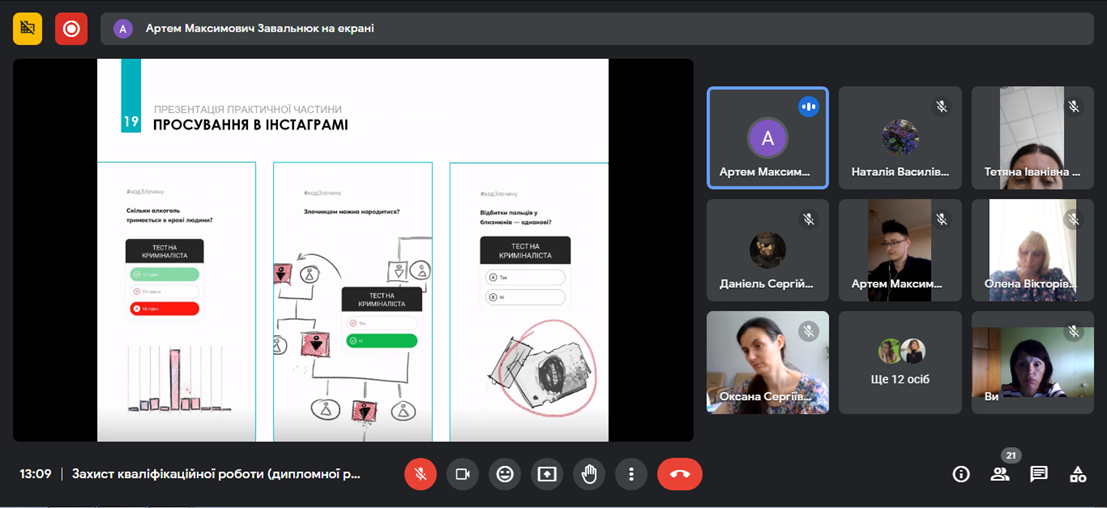Open the emoji reactions button
Viewport: 1107px width, 508px height.
point(505,474)
